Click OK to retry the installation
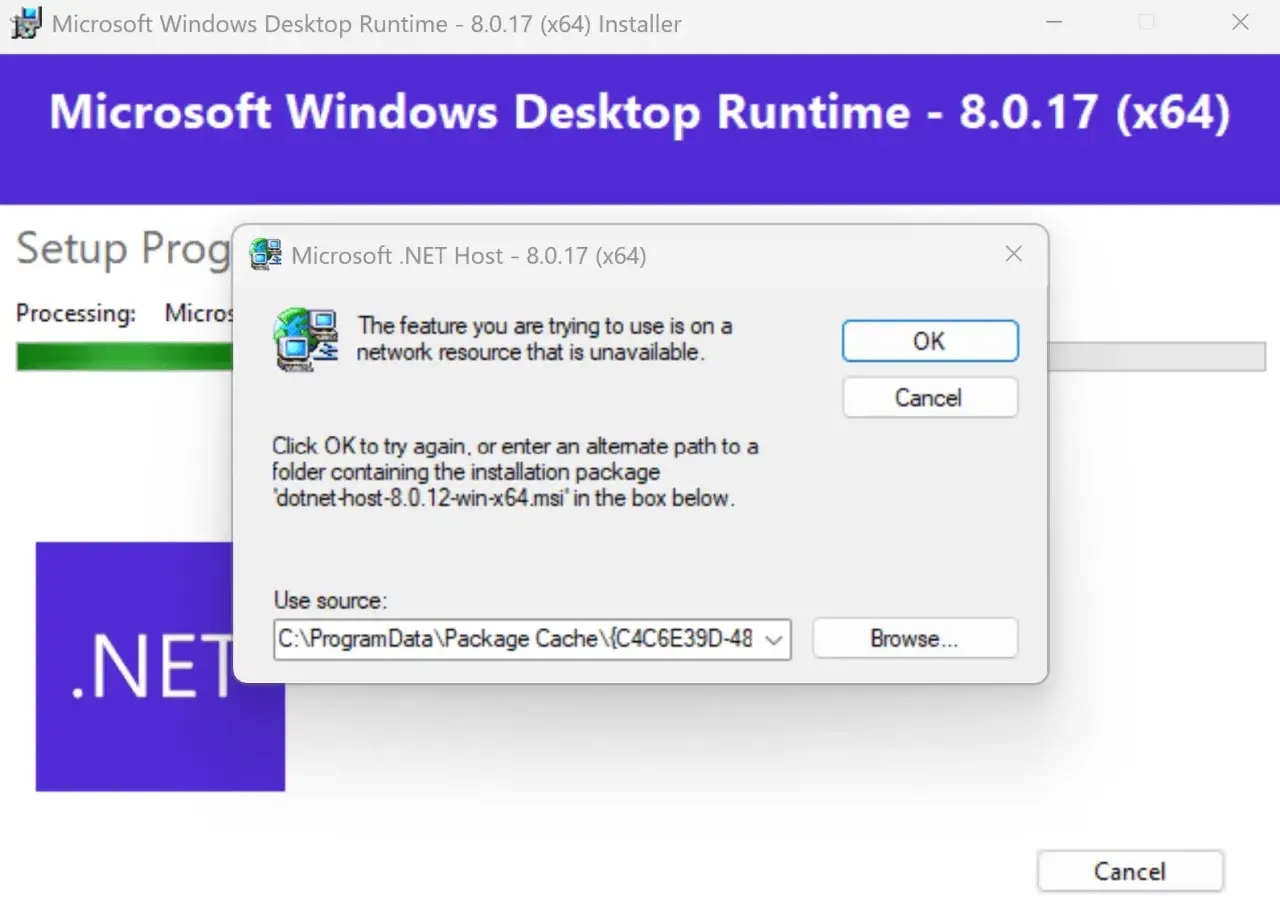Screen dimensions: 1280x909 point(930,341)
